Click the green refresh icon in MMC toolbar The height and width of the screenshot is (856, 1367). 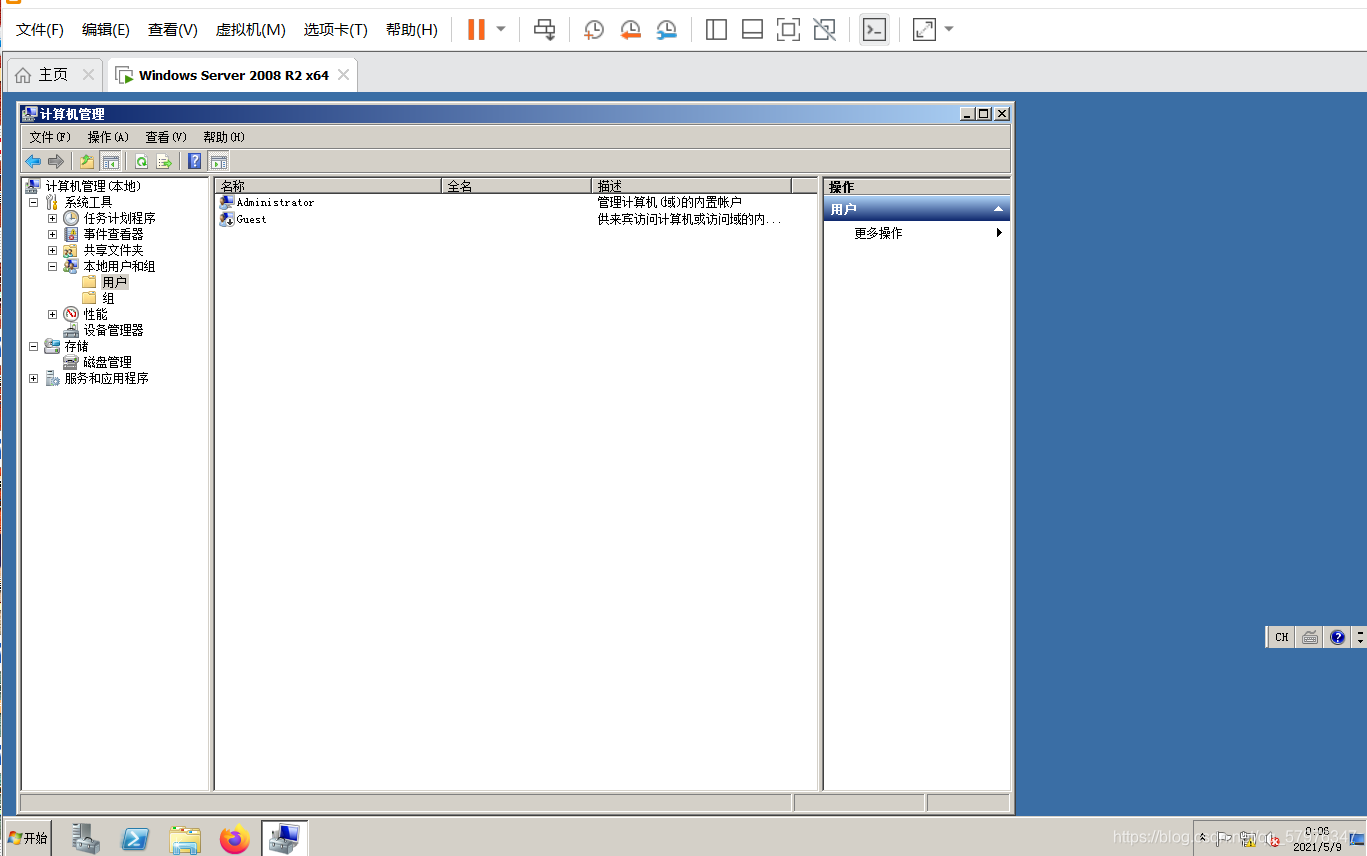click(142, 161)
